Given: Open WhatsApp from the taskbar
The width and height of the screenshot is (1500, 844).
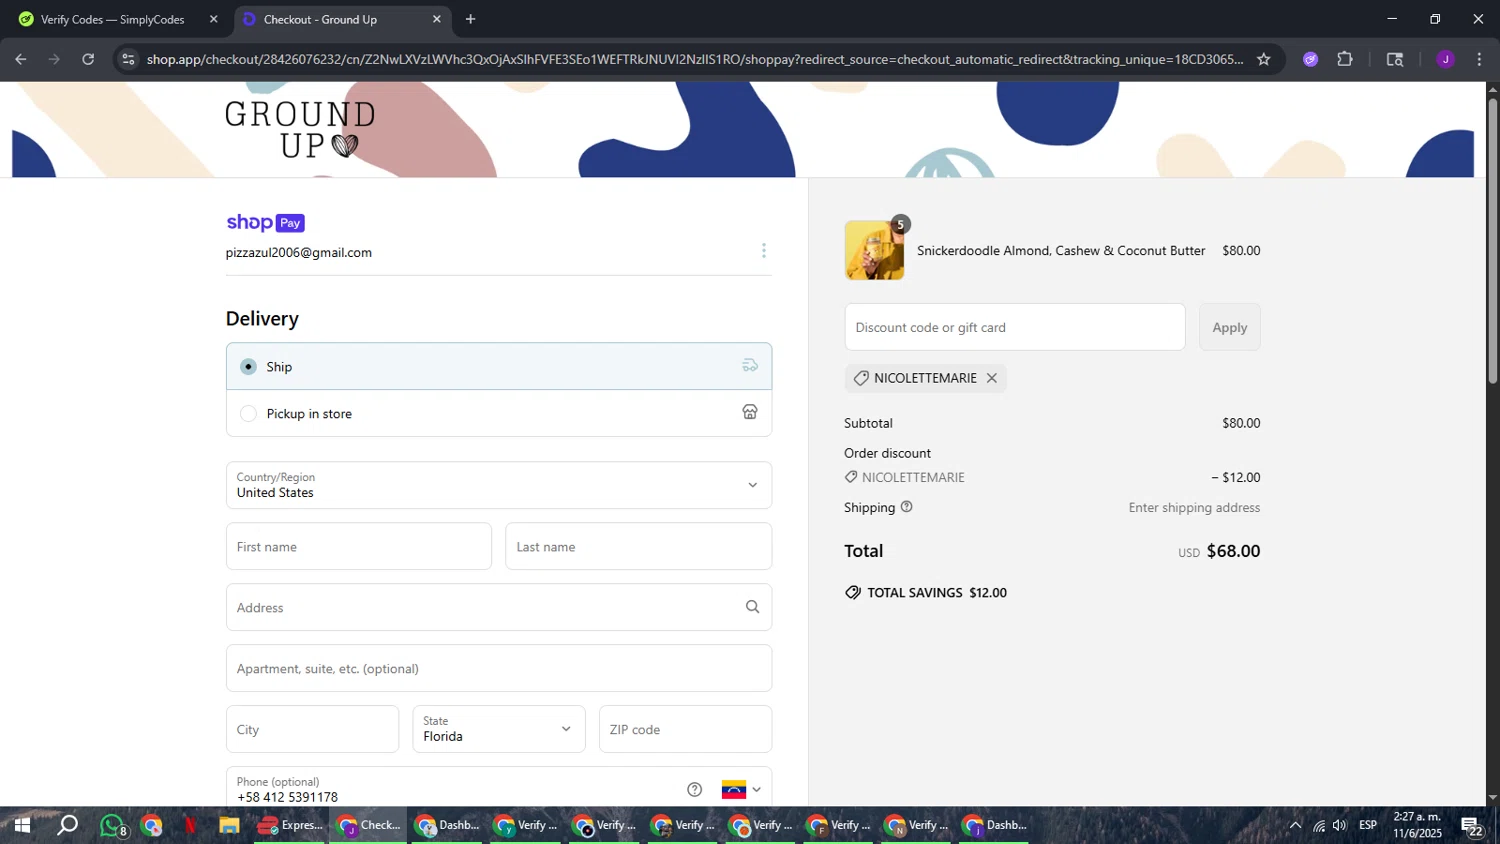Looking at the screenshot, I should [x=112, y=825].
